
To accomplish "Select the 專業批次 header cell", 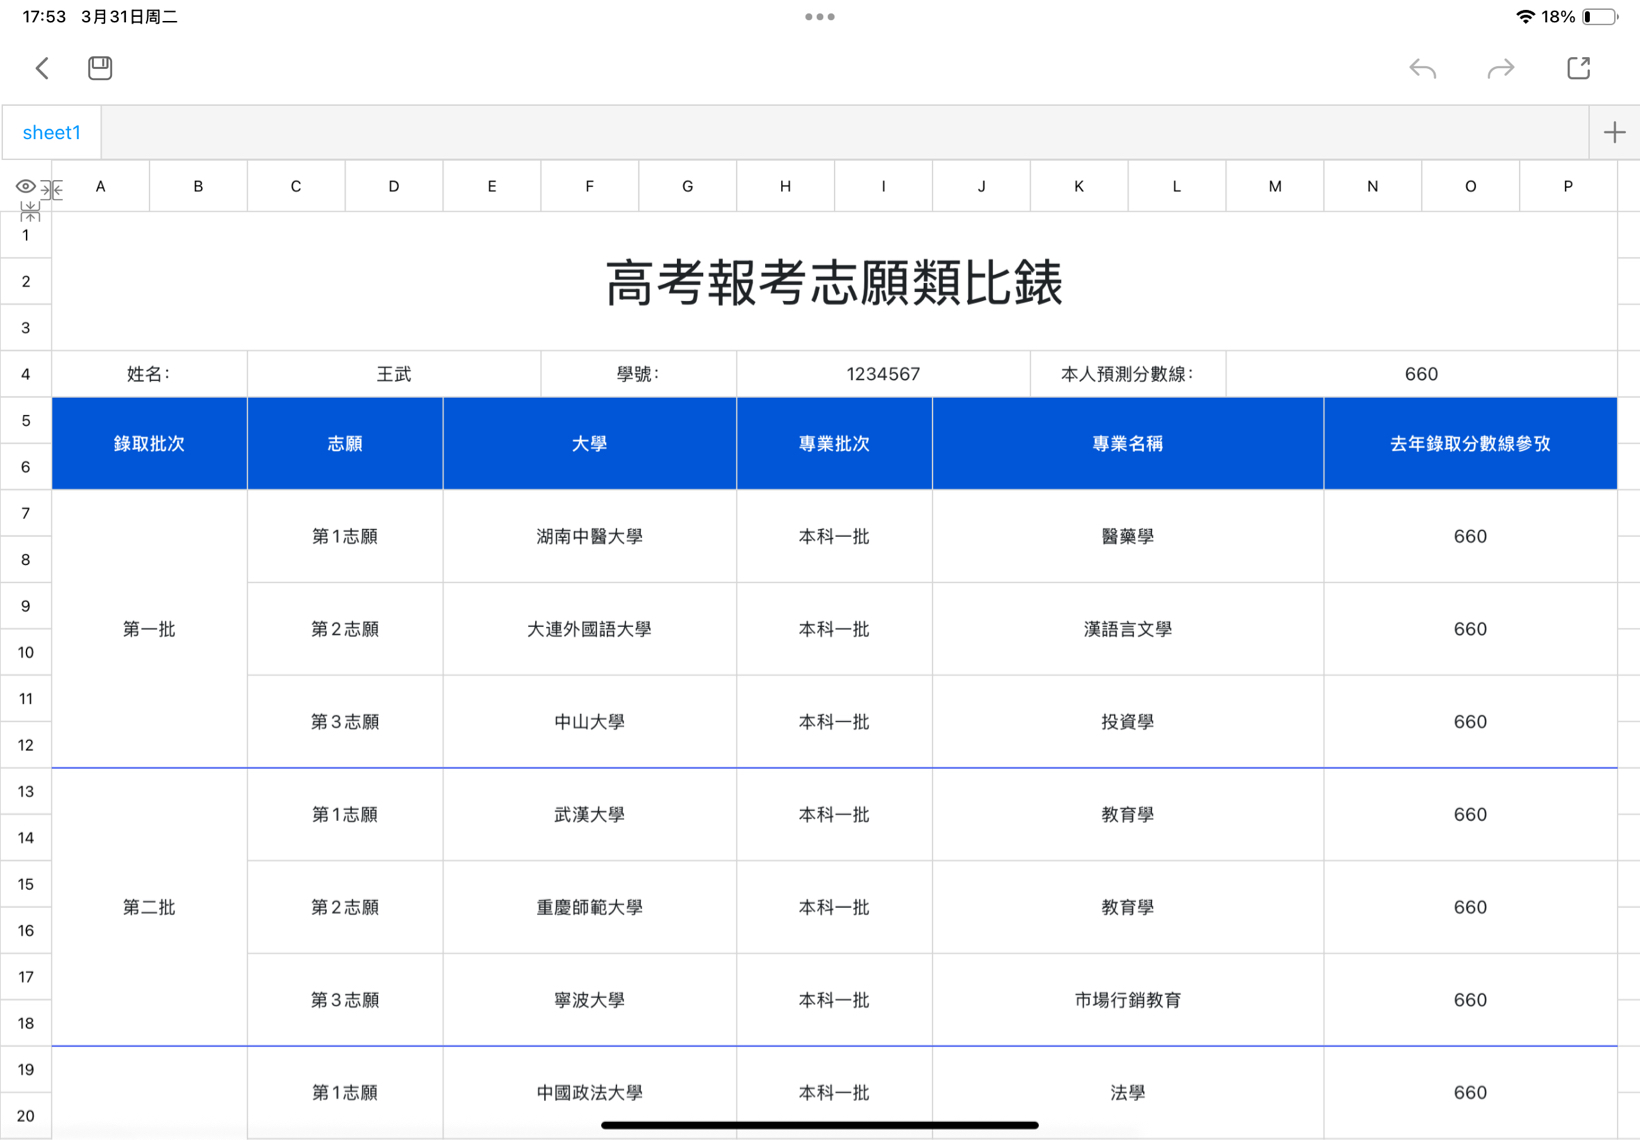I will (x=834, y=444).
